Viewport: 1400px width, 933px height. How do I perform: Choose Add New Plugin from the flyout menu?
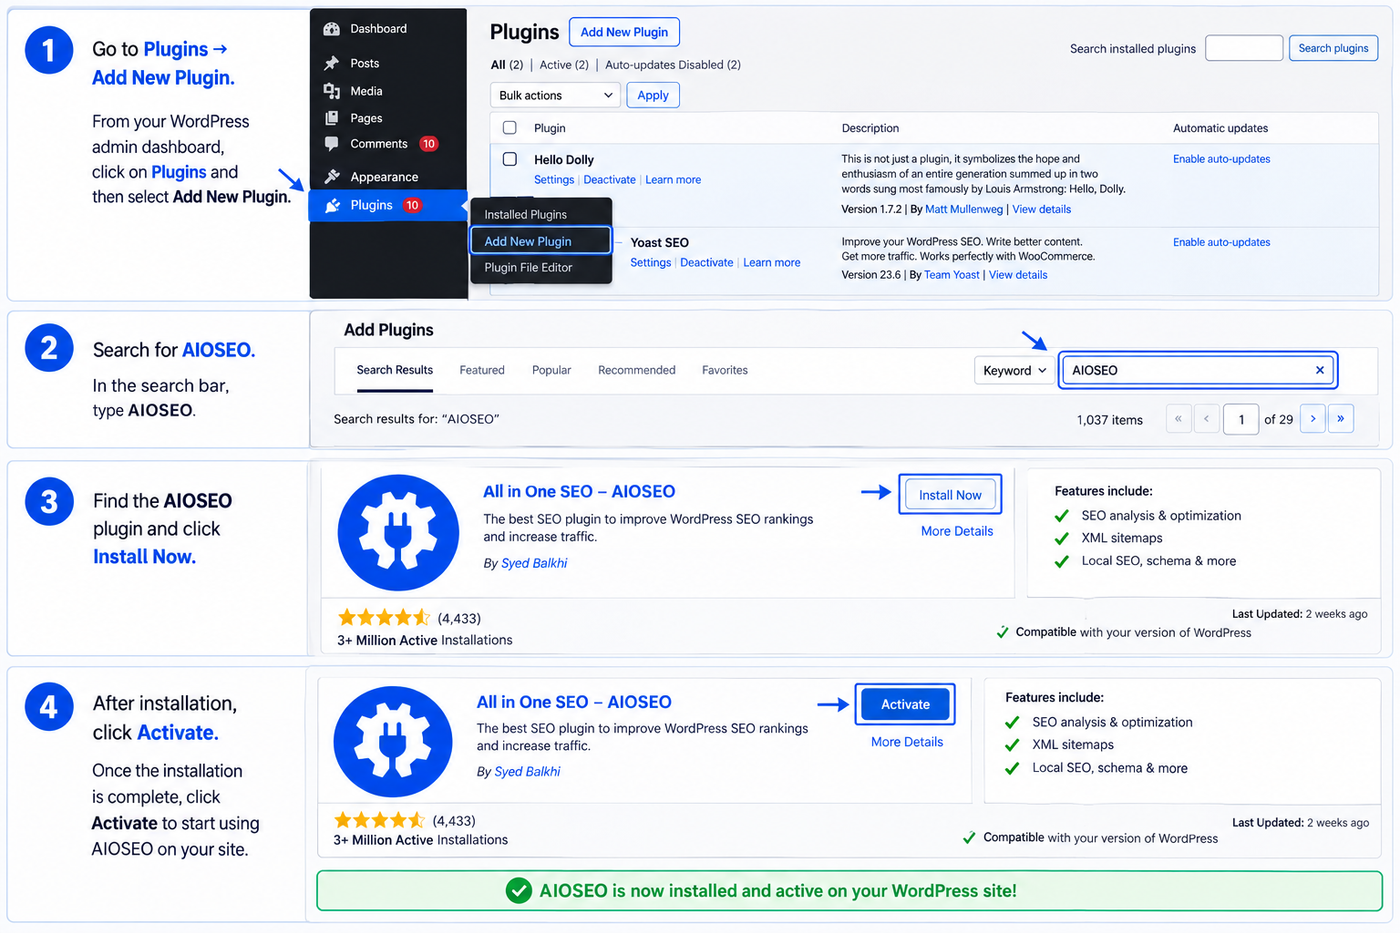[541, 241]
